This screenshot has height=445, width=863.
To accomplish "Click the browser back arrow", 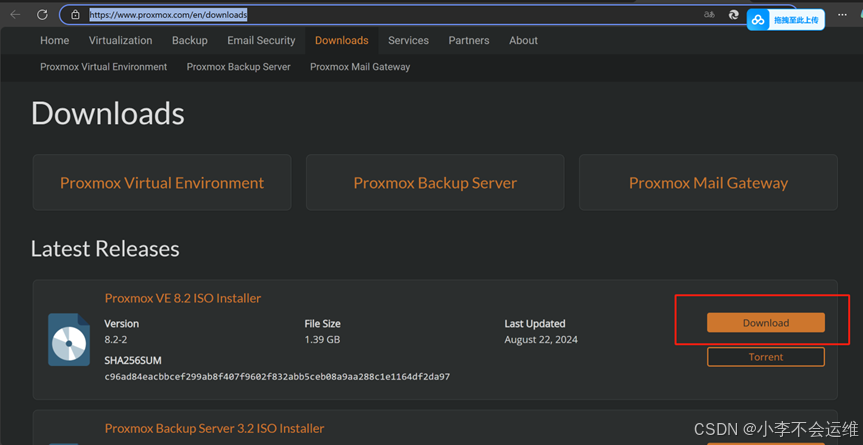I will point(15,15).
